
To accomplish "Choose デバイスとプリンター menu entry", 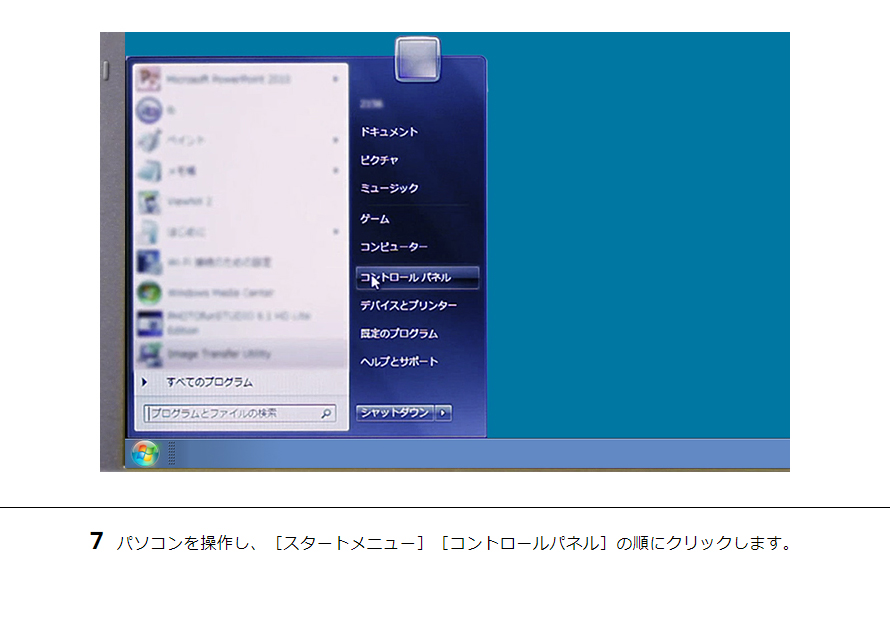I will [408, 305].
